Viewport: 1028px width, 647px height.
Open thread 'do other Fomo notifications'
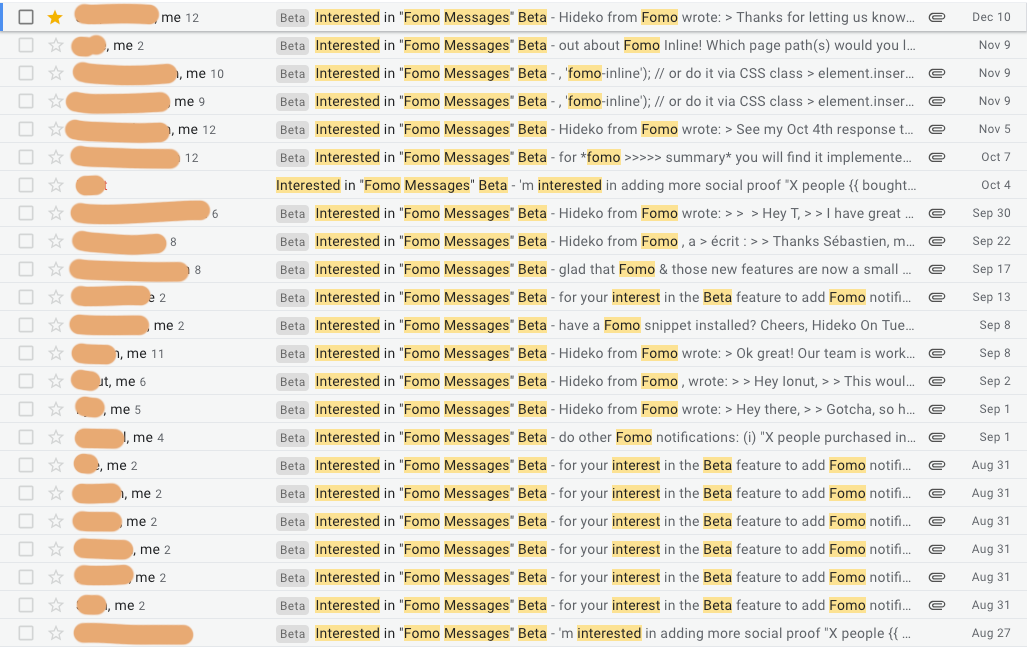pyautogui.click(x=513, y=437)
